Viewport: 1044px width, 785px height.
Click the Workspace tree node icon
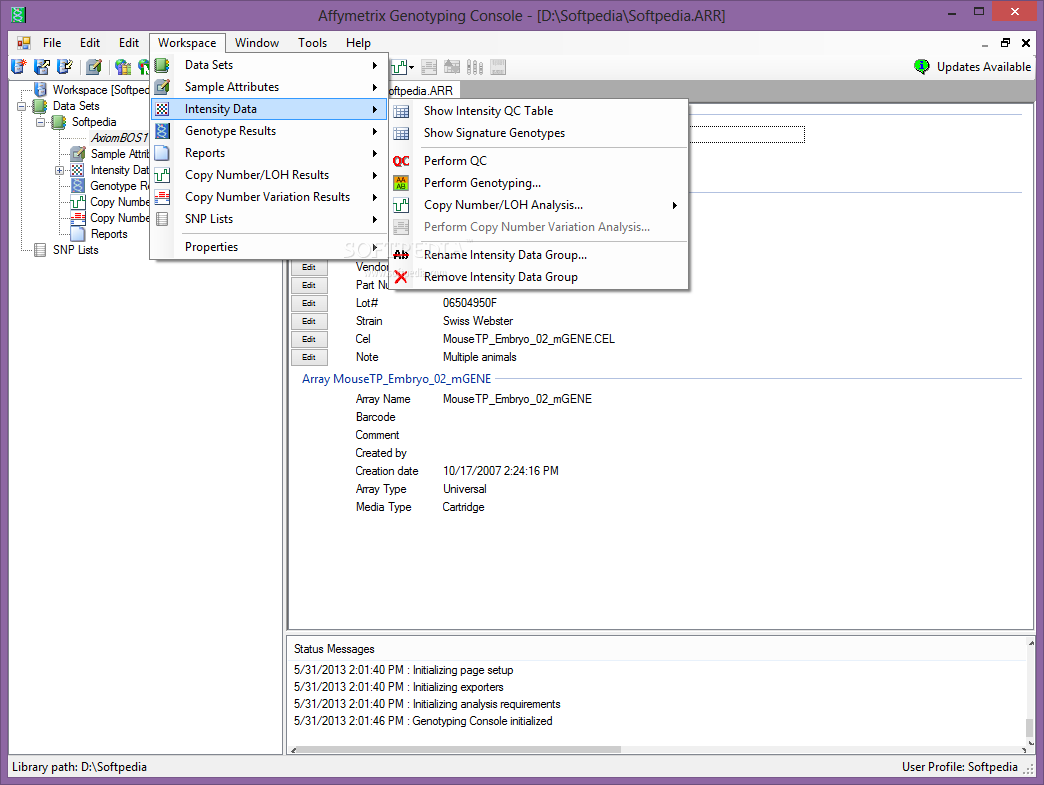click(41, 89)
